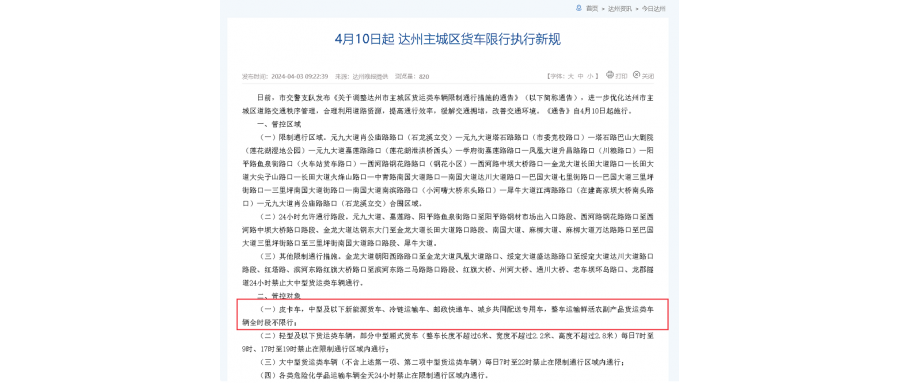The image size is (900, 383).
Task: Click the heading 一、管控区域
Action: click(x=278, y=123)
